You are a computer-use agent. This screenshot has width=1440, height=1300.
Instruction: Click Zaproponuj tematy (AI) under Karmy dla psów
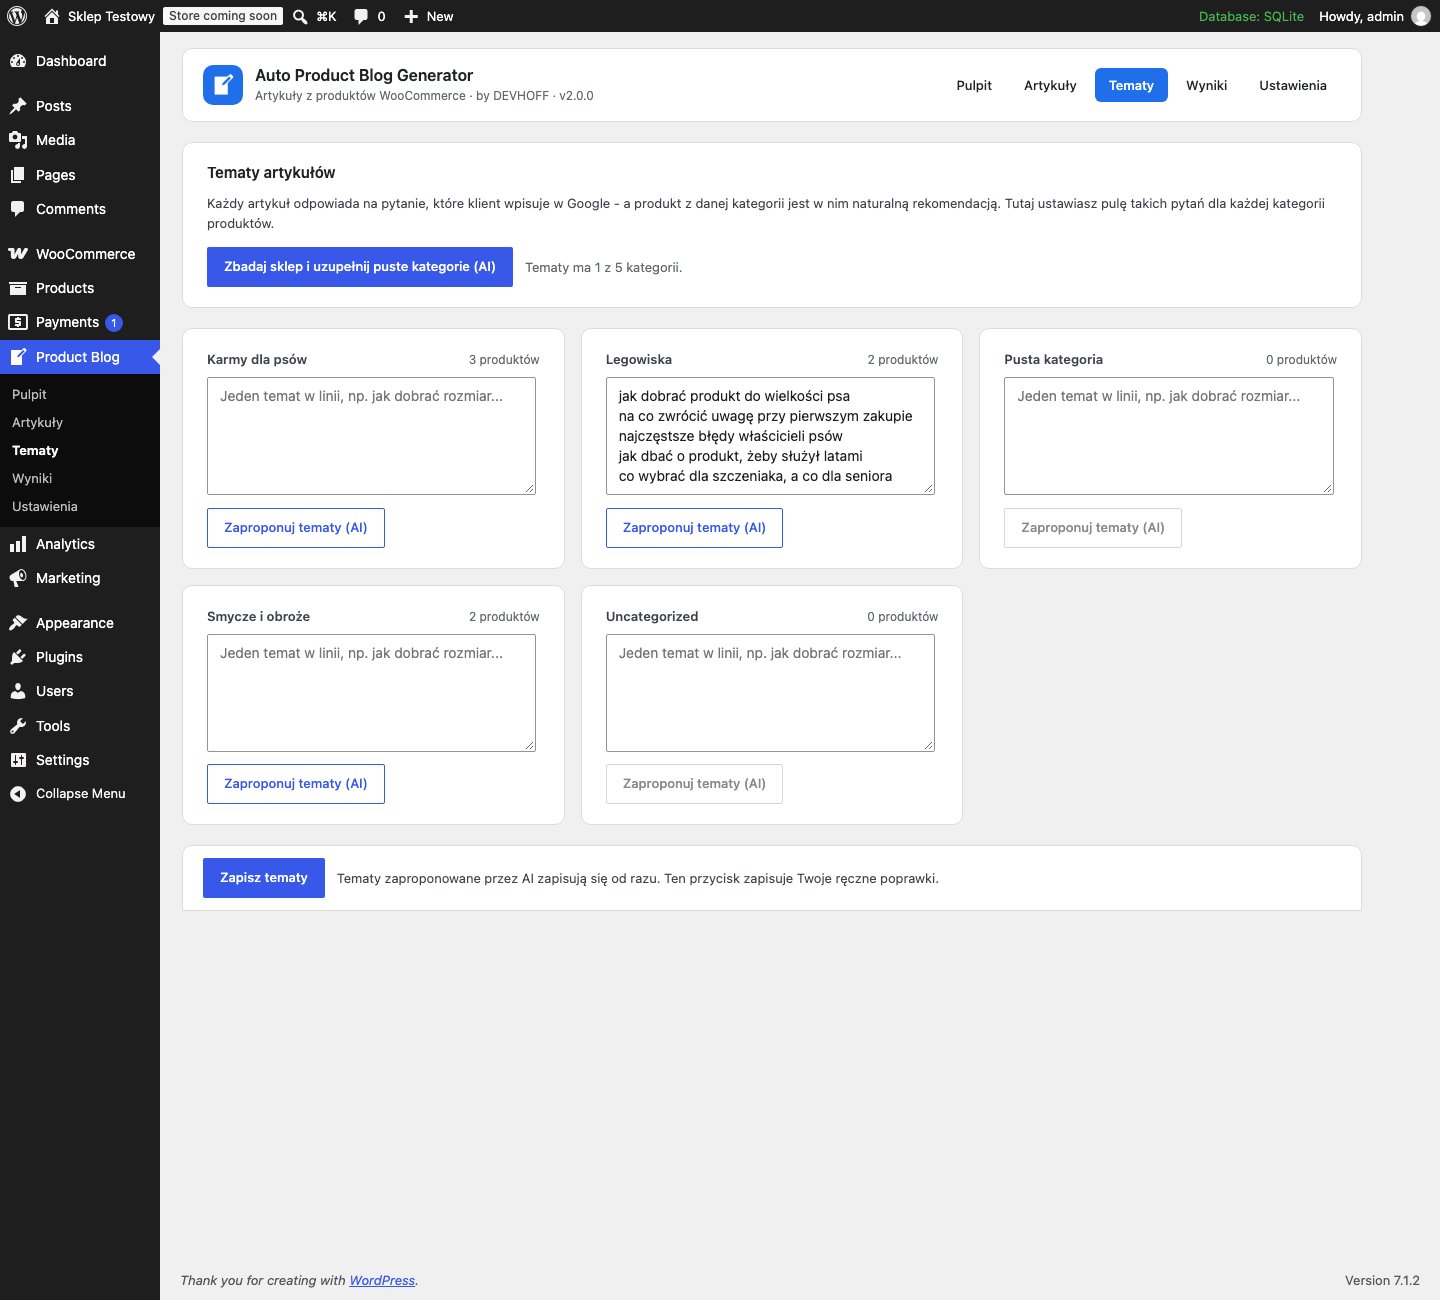[x=296, y=528]
